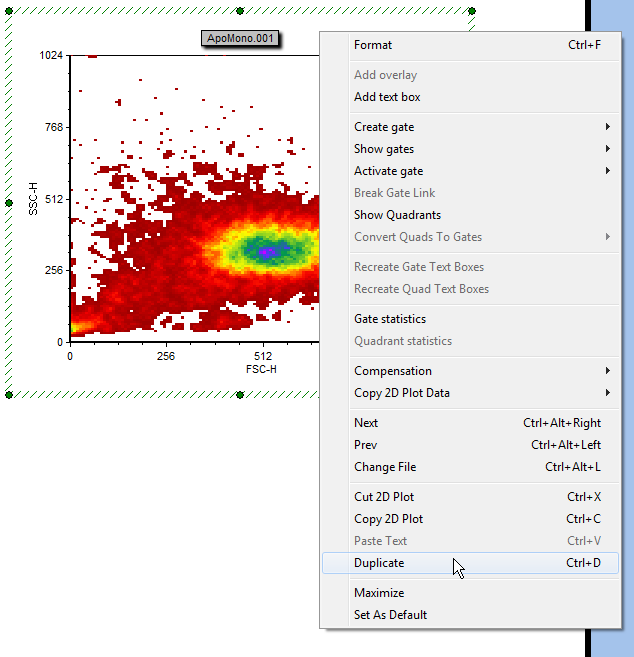Choose Prev in the context menu
The image size is (634, 657).
470,445
